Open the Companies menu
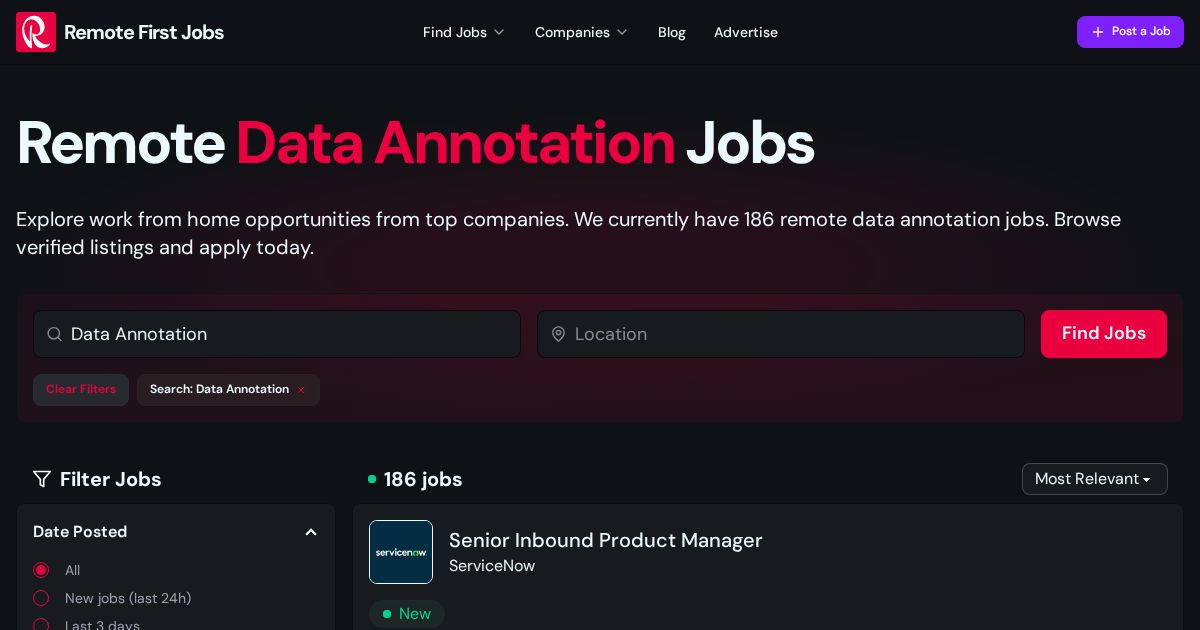The width and height of the screenshot is (1200, 630). tap(581, 32)
